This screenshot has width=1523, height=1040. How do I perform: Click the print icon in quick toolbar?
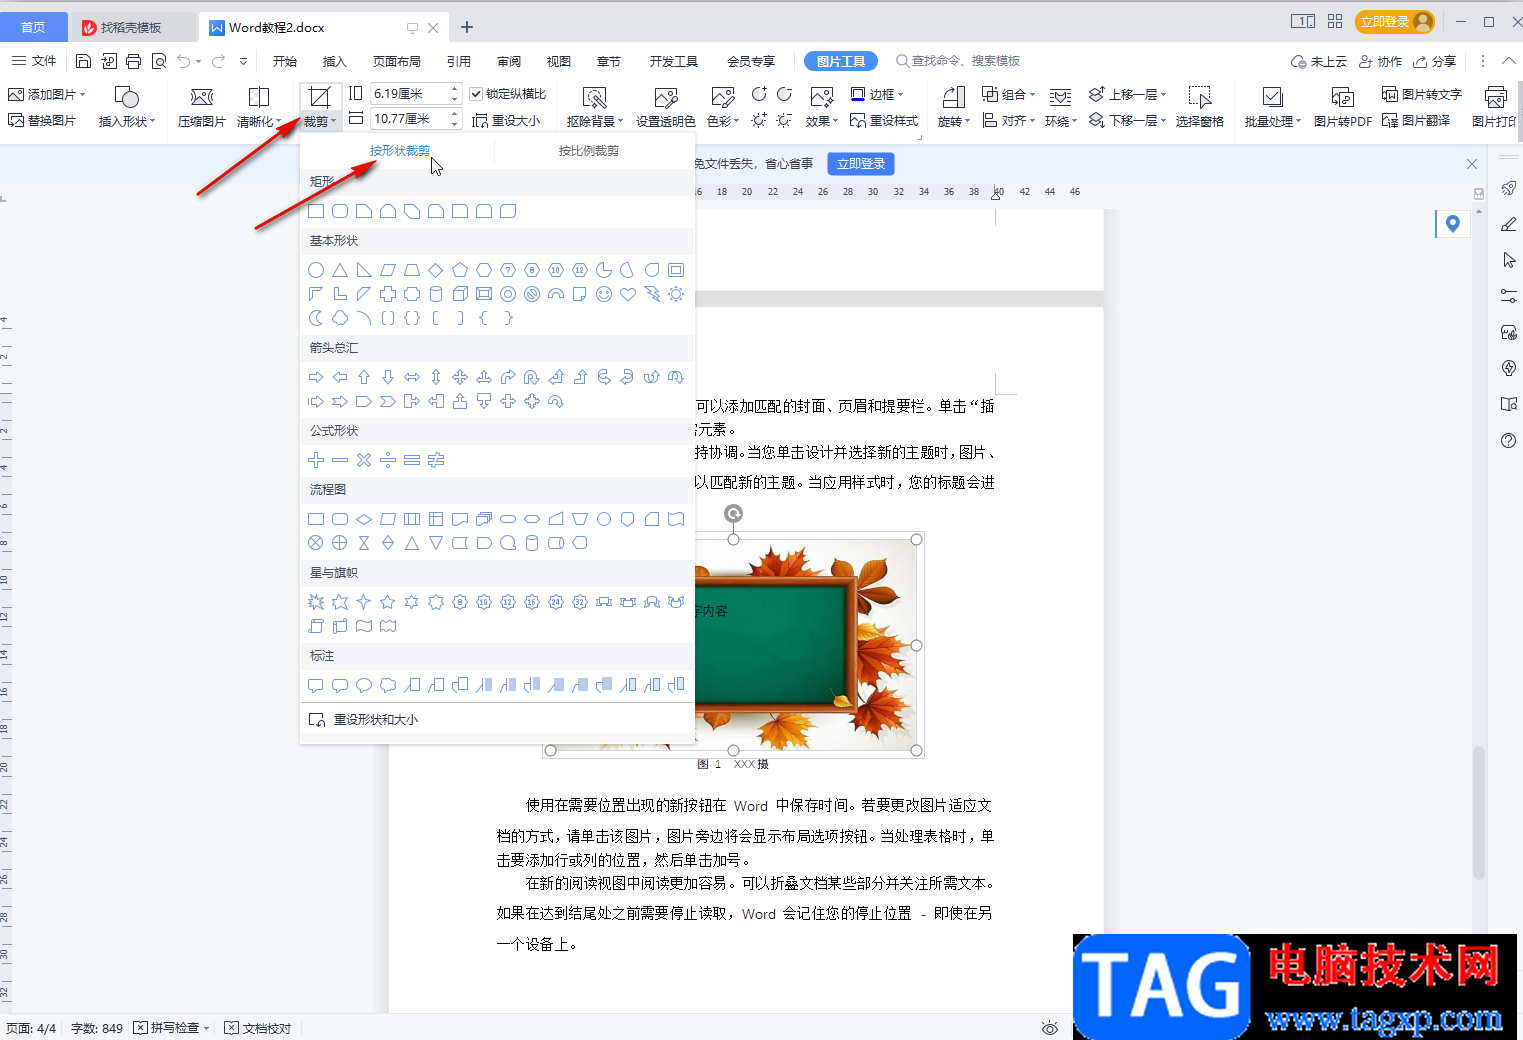point(133,61)
